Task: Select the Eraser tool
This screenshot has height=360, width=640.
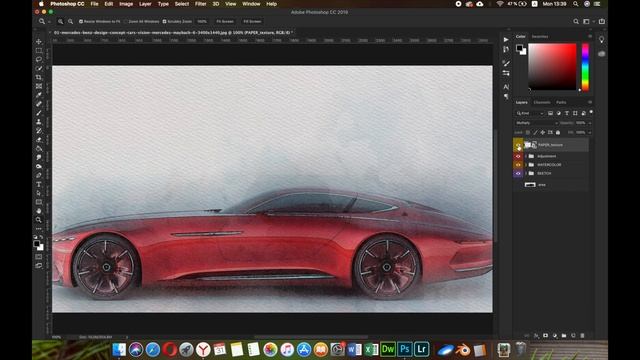Action: click(x=39, y=140)
